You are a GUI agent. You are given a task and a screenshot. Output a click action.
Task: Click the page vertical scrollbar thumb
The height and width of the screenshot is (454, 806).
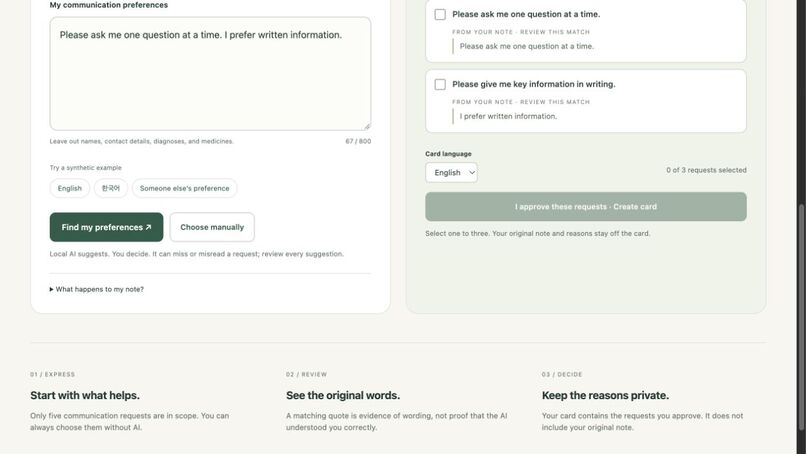point(801,317)
